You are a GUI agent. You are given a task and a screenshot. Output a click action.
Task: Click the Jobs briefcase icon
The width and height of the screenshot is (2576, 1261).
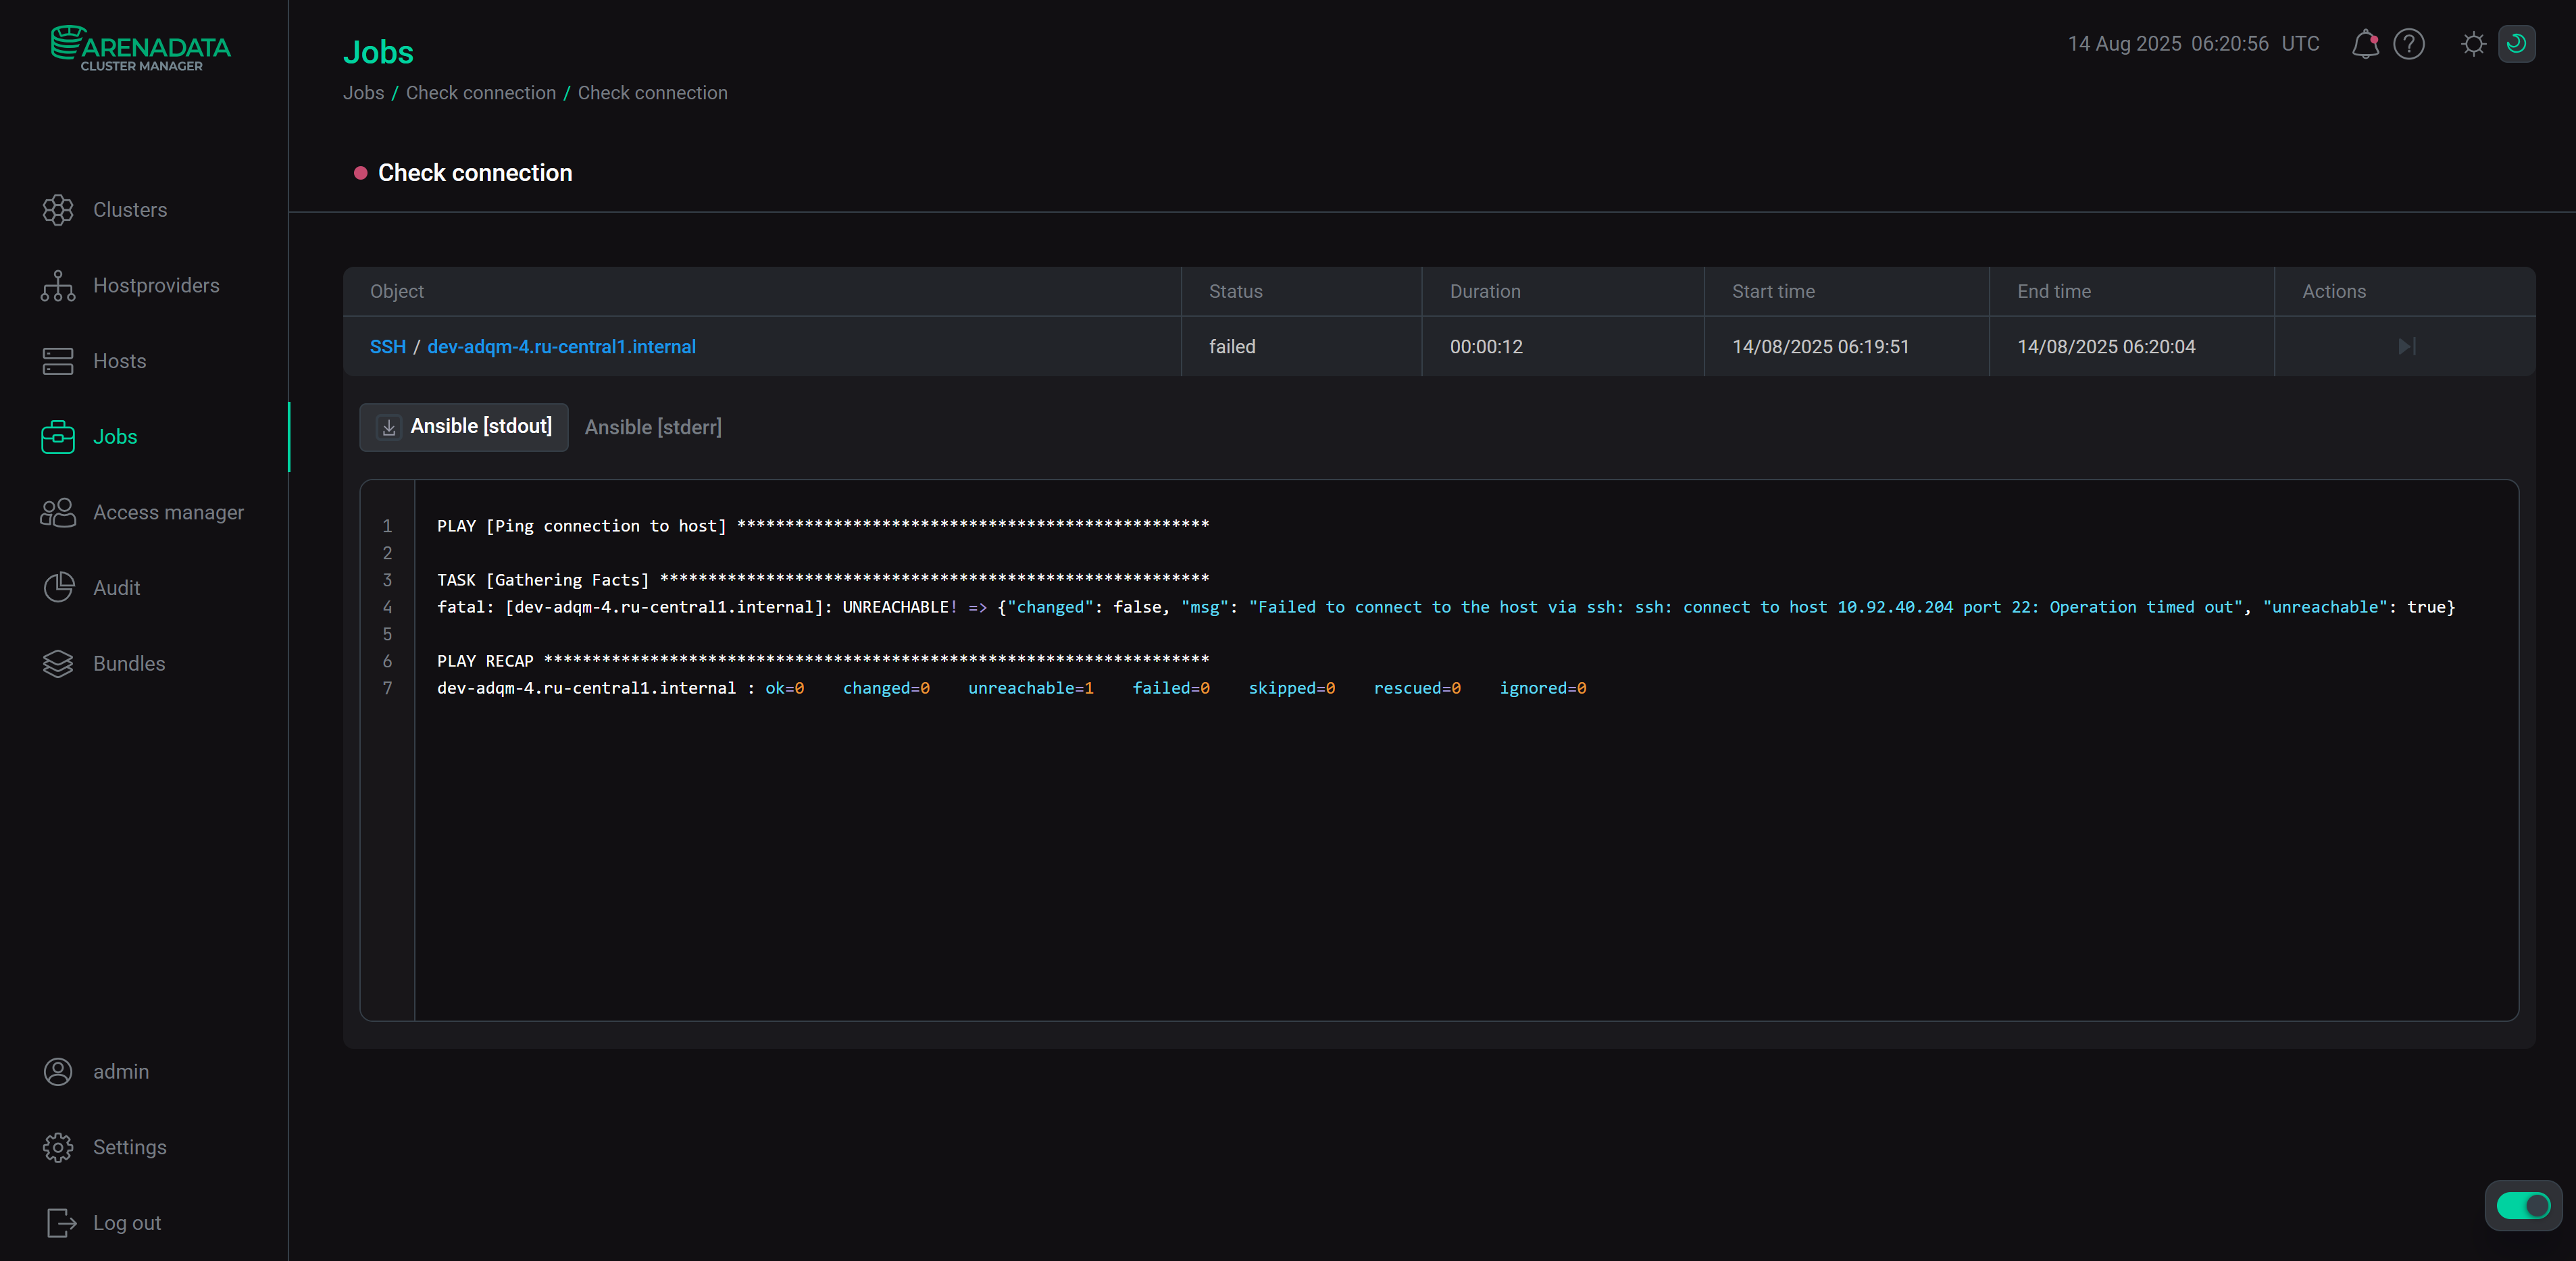pos(58,437)
